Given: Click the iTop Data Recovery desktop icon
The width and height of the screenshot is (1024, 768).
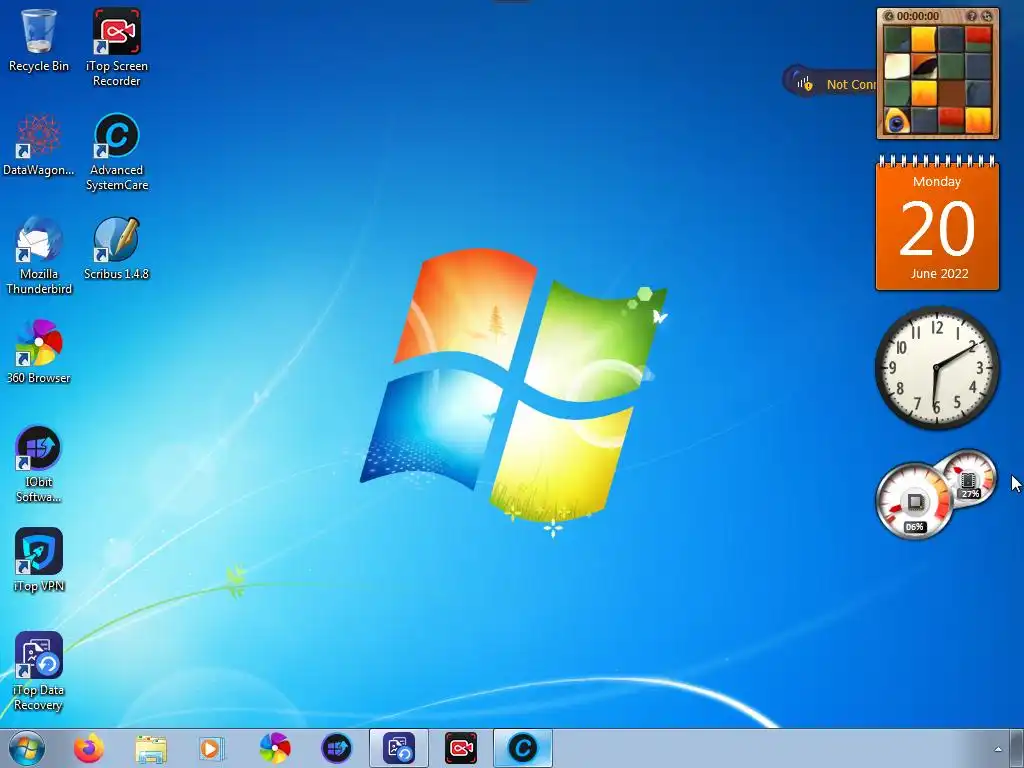Looking at the screenshot, I should click(39, 671).
